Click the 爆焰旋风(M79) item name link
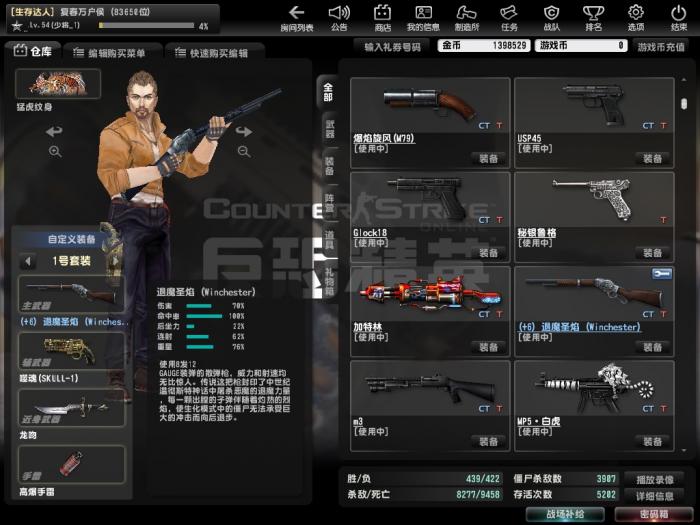This screenshot has height=525, width=700. coord(383,138)
